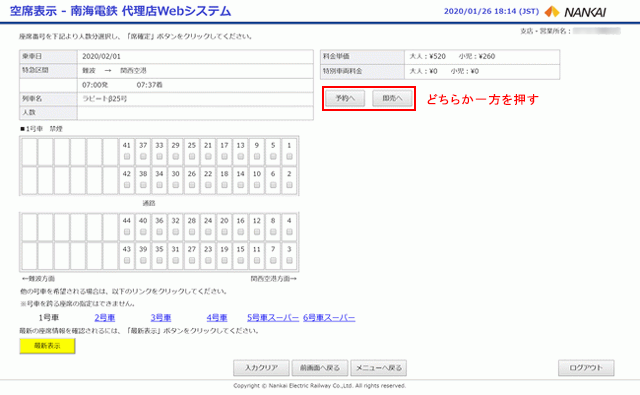
Task: Mark seat 44 checkbox
Action: click(x=127, y=232)
